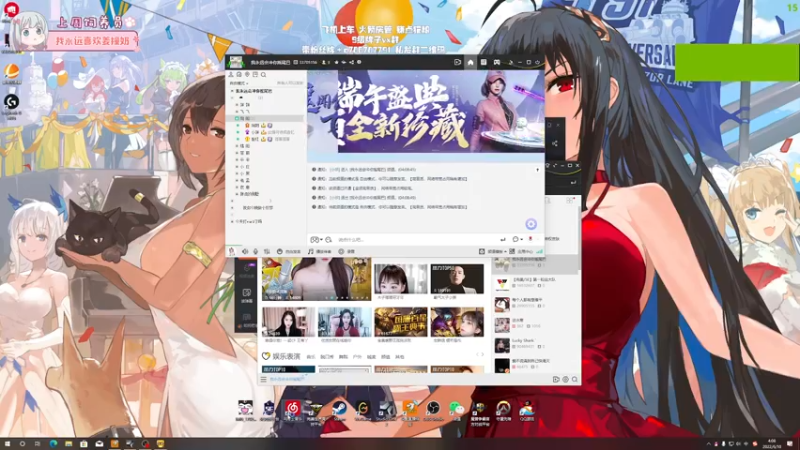Click the signal strength icon at the channel's bottom-right
The height and width of the screenshot is (450, 800).
(x=539, y=252)
